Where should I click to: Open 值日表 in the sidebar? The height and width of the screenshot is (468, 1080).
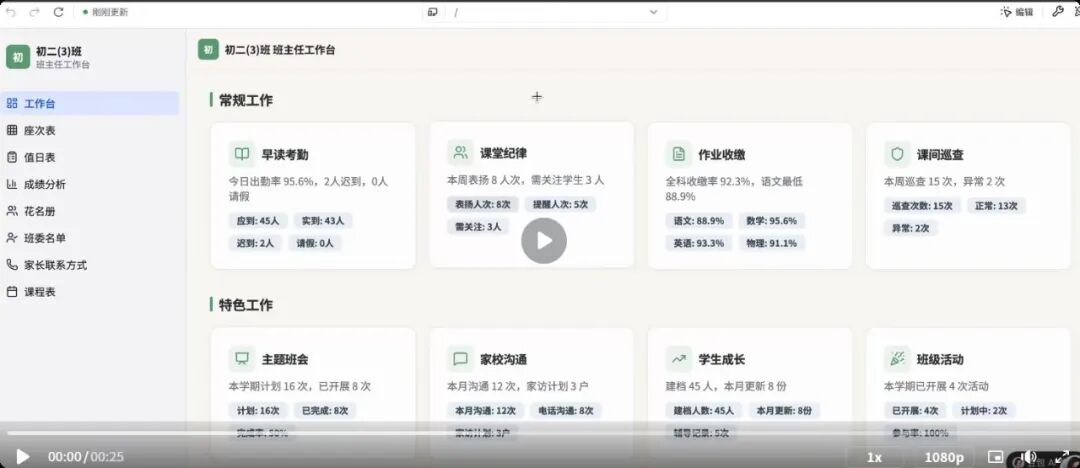[90, 157]
